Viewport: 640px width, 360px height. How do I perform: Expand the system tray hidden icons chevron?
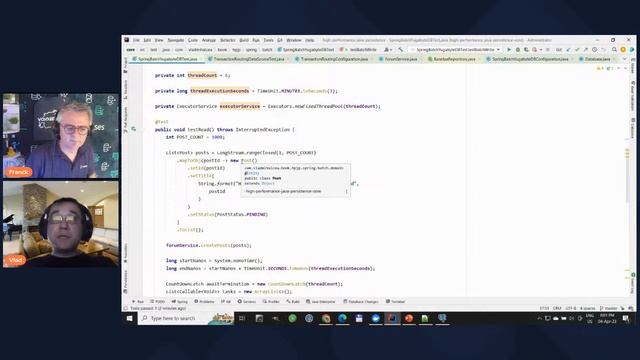click(540, 318)
